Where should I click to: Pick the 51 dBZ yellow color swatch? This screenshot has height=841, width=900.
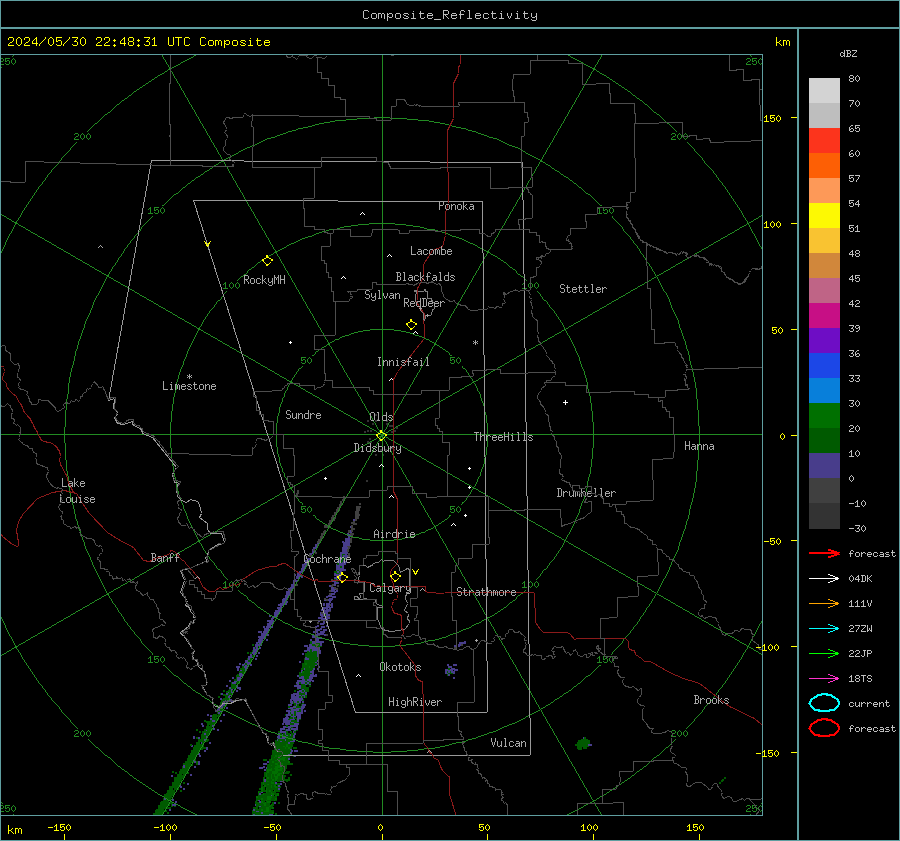[824, 215]
